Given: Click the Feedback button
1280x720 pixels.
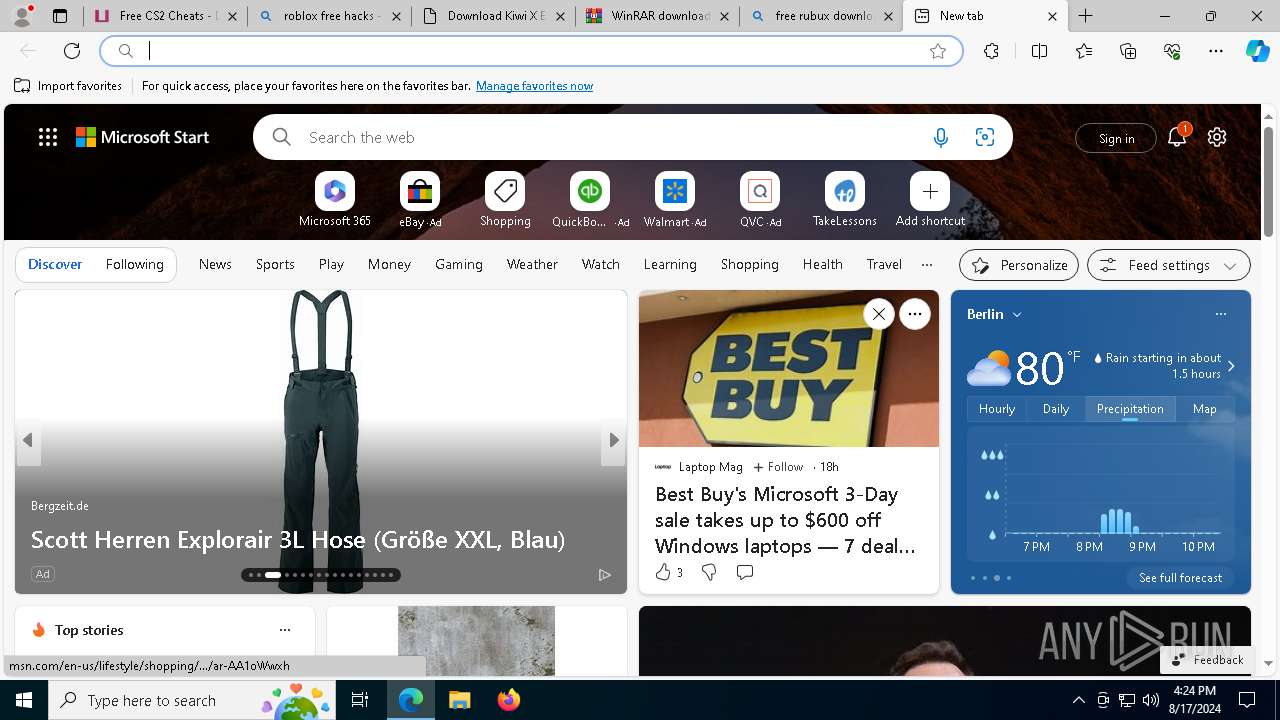Looking at the screenshot, I should [1207, 659].
